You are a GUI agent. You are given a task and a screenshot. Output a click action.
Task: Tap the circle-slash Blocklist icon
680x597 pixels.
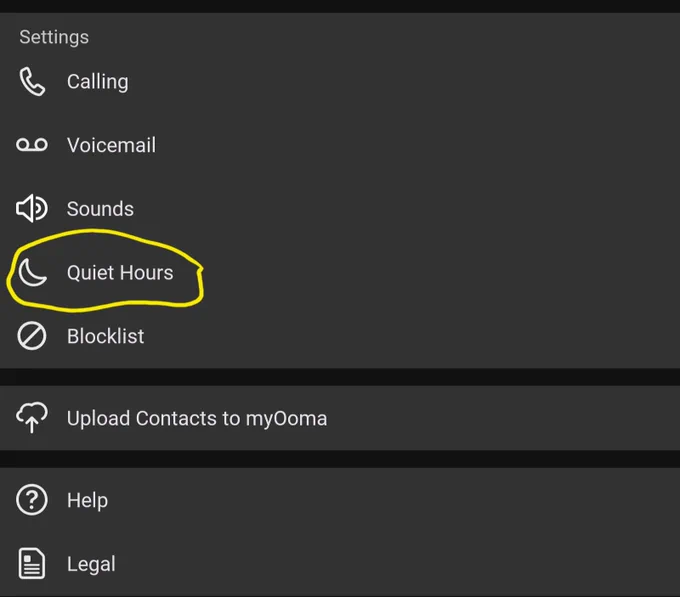[x=32, y=336]
